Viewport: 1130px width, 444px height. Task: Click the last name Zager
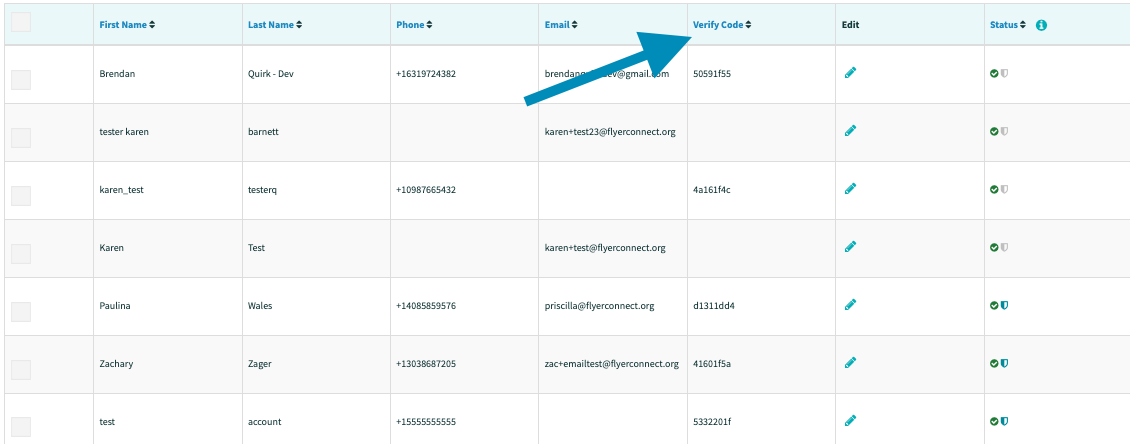point(259,363)
